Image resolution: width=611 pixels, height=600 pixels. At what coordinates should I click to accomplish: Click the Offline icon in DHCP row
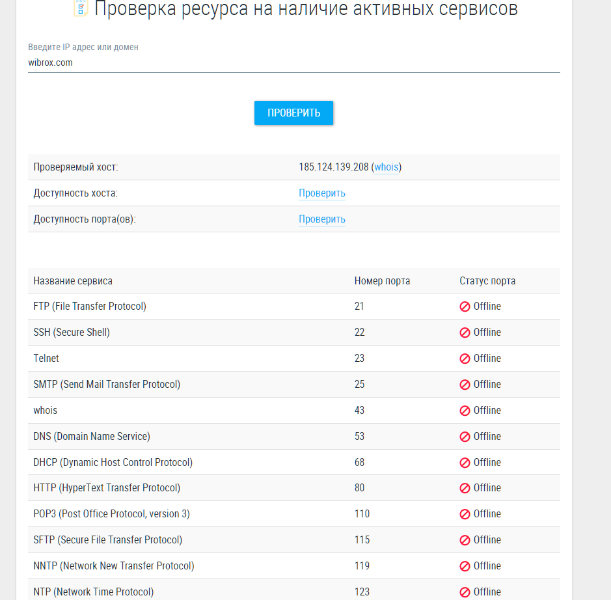click(464, 462)
